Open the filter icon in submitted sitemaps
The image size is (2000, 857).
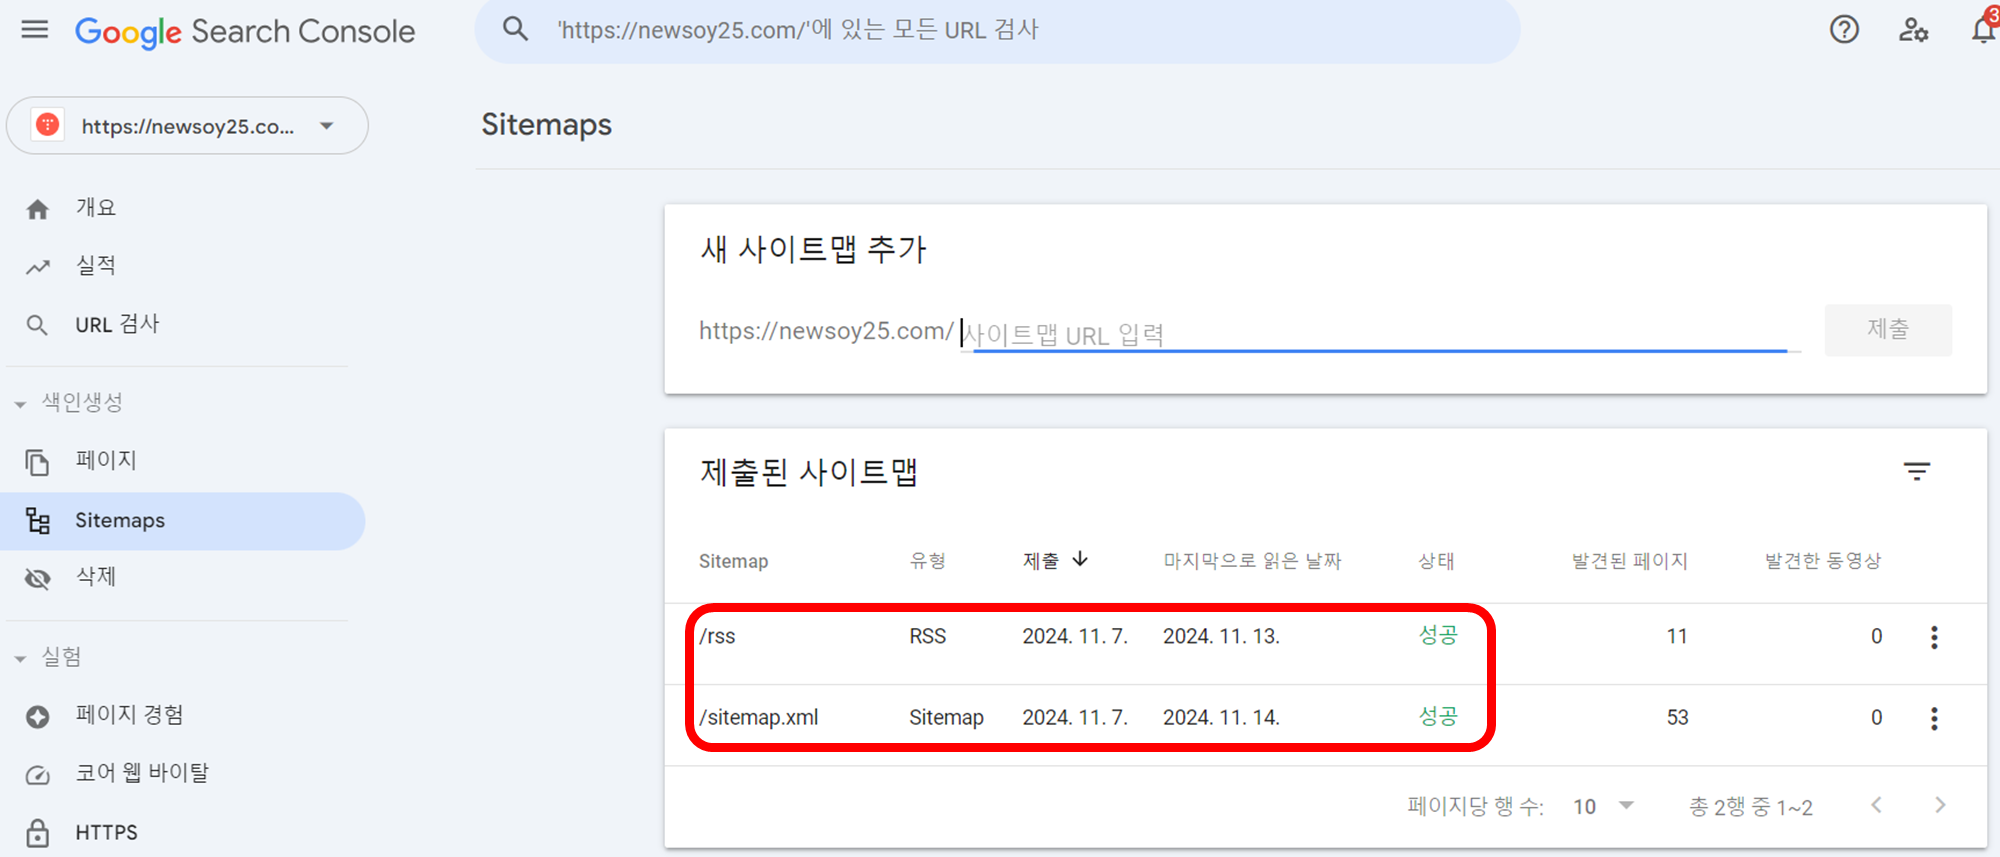(1916, 471)
